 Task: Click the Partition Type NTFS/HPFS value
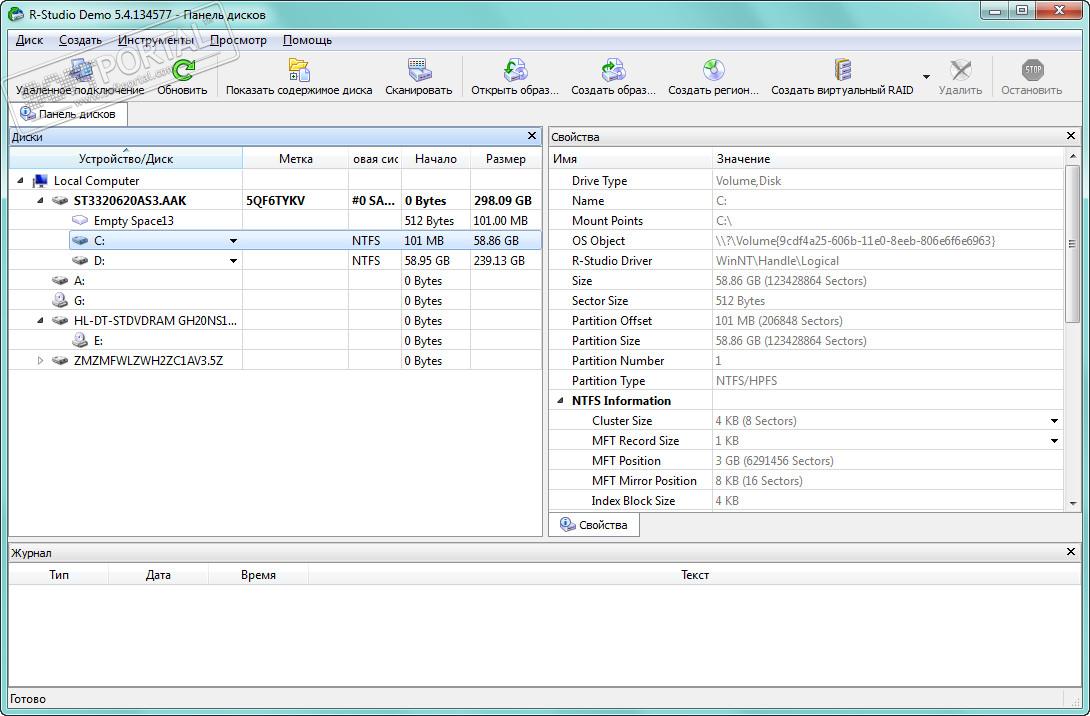coord(746,381)
